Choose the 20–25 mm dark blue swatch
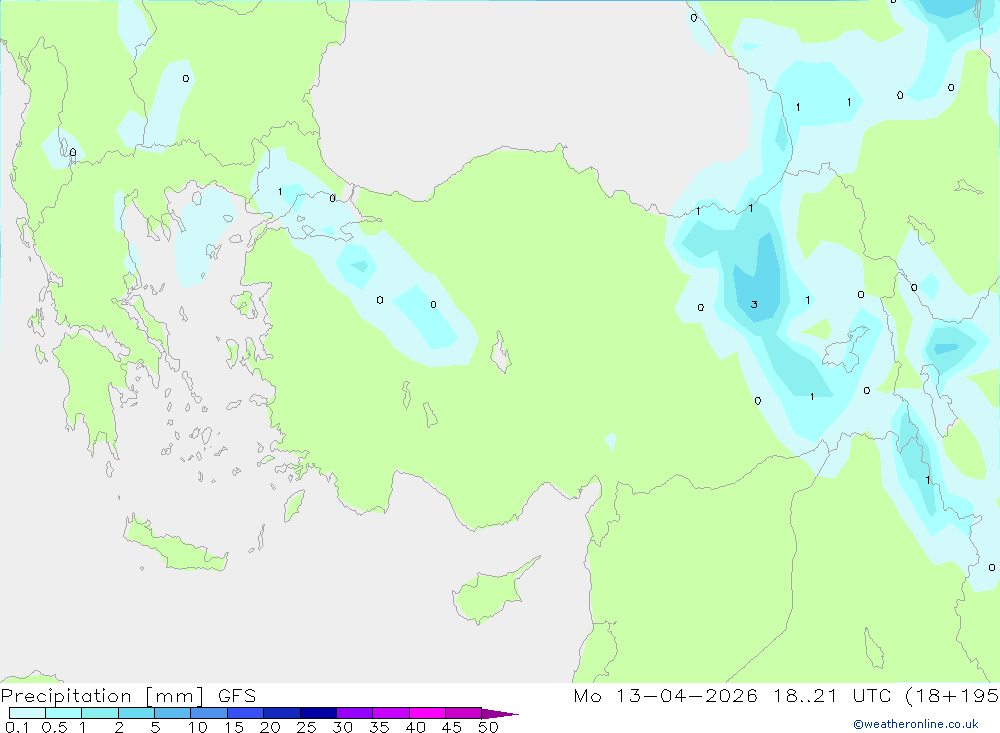The width and height of the screenshot is (1000, 733). click(x=281, y=713)
